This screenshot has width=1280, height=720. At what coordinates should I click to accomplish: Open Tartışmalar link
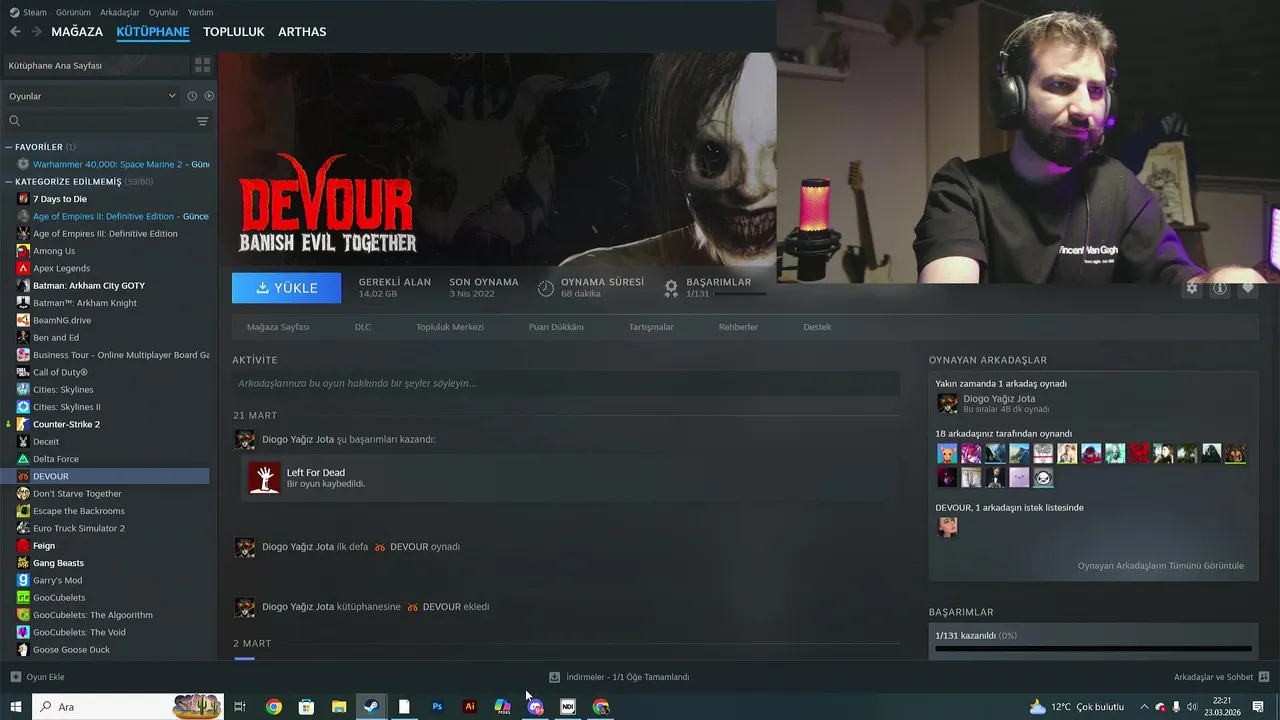point(651,327)
